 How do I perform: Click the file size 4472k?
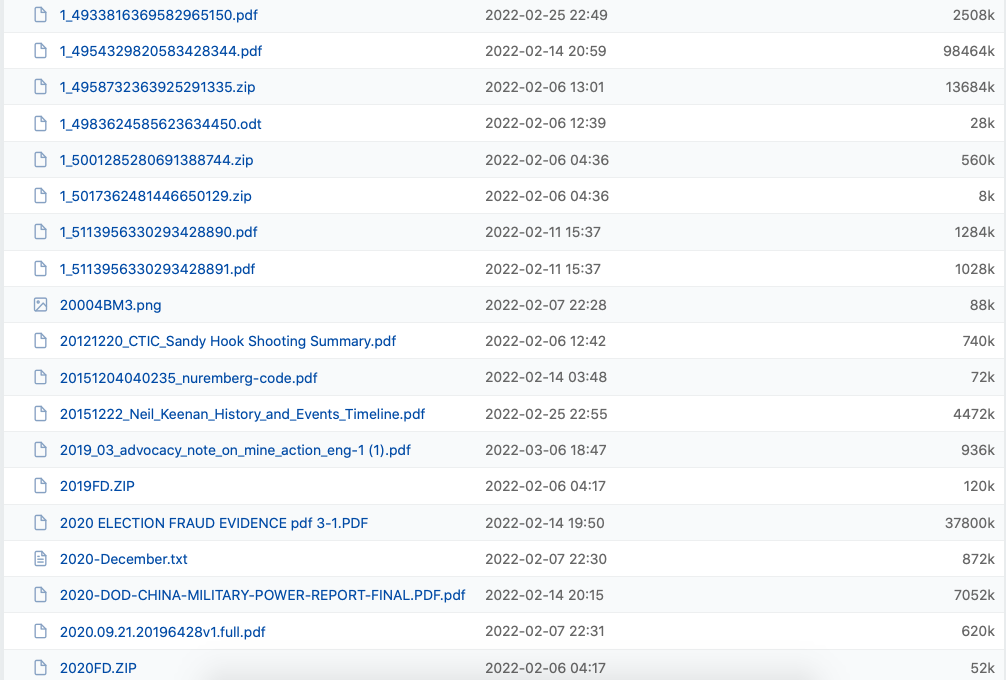[x=974, y=414]
